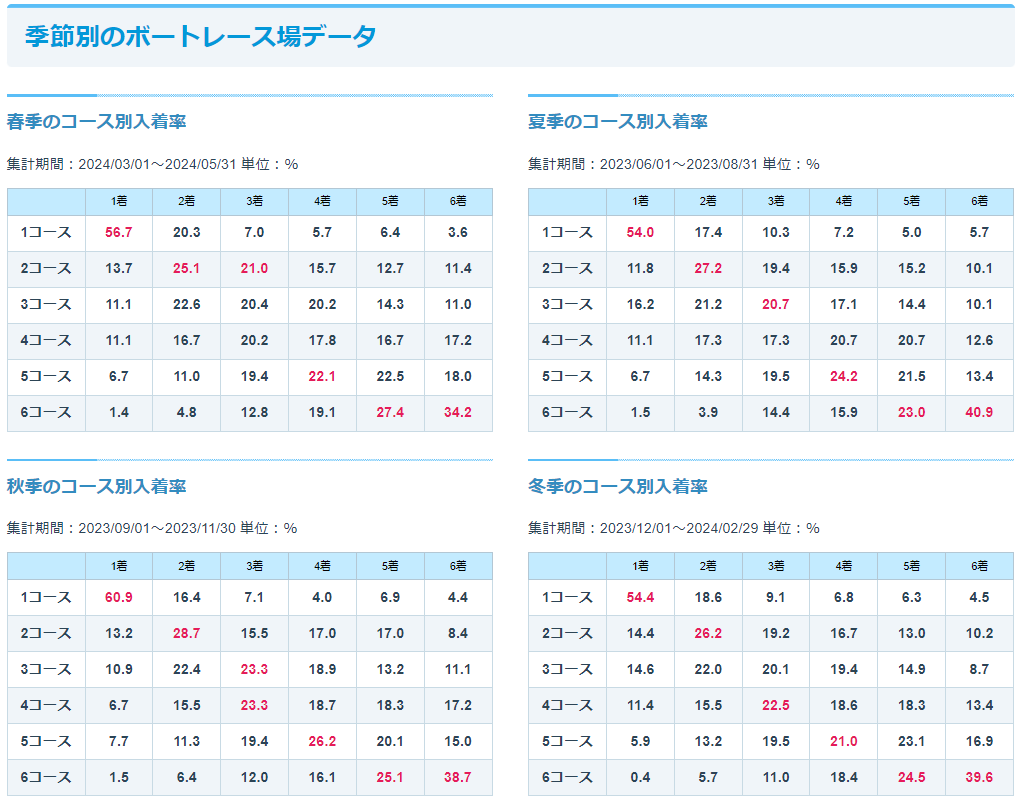
Task: Select the 39.6 cell in the winter table
Action: 979,777
